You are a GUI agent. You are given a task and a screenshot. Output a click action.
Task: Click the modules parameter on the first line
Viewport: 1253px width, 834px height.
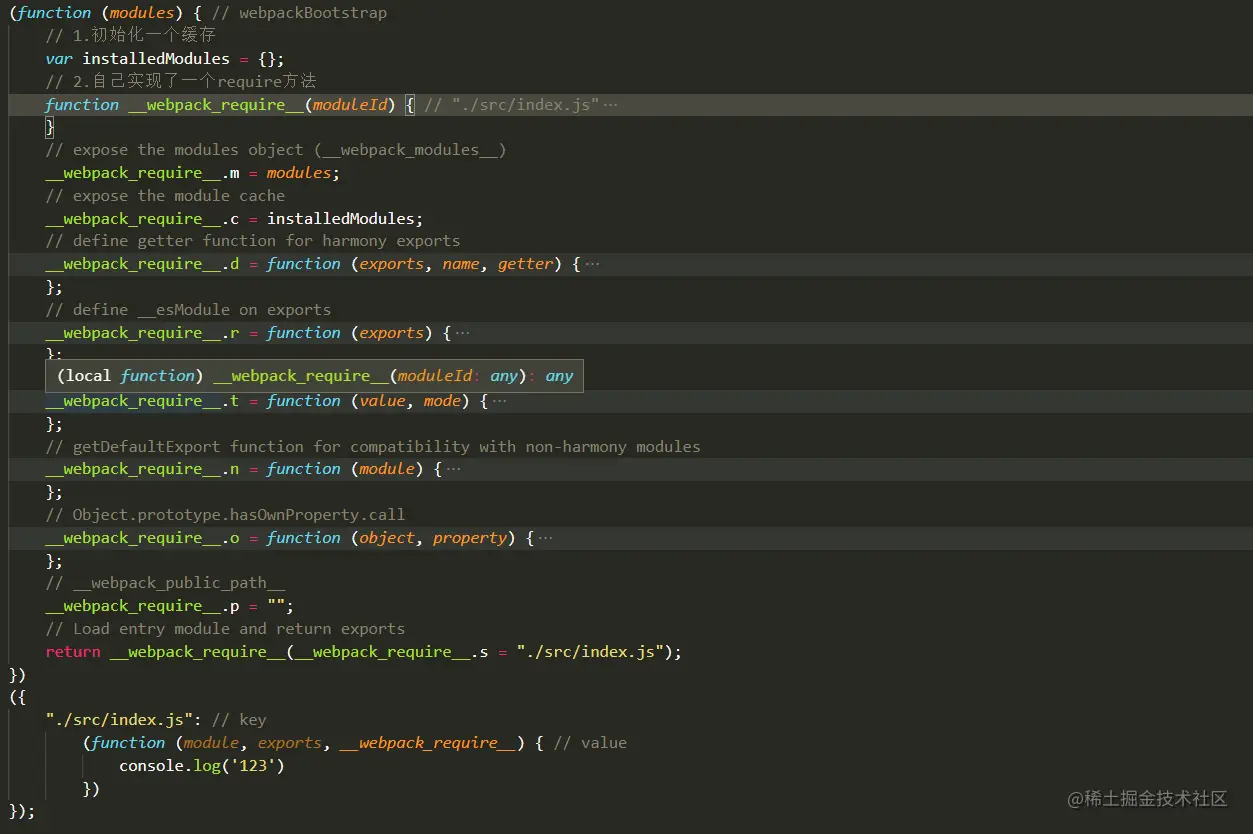click(x=141, y=12)
